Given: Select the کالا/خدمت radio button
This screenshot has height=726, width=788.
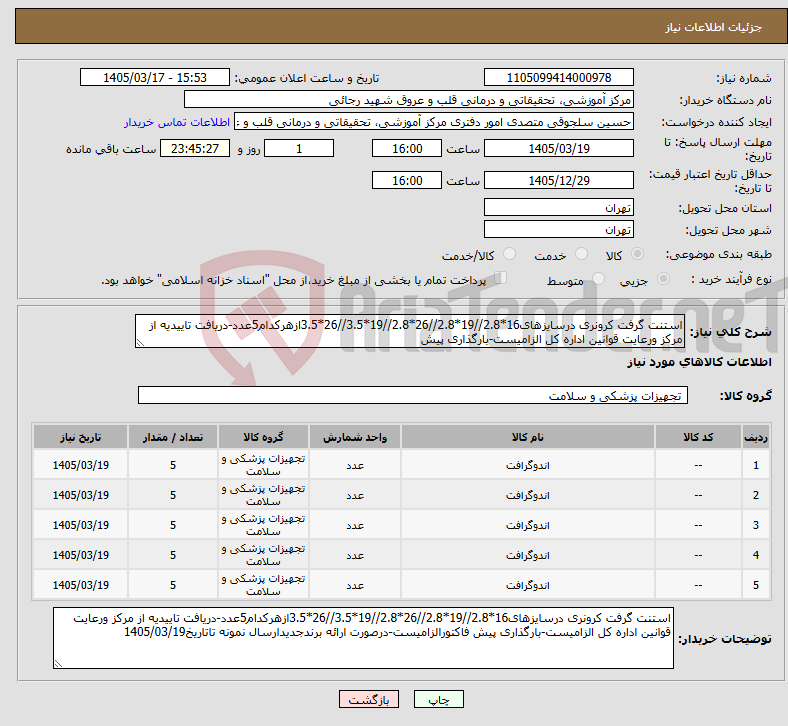Looking at the screenshot, I should (509, 254).
